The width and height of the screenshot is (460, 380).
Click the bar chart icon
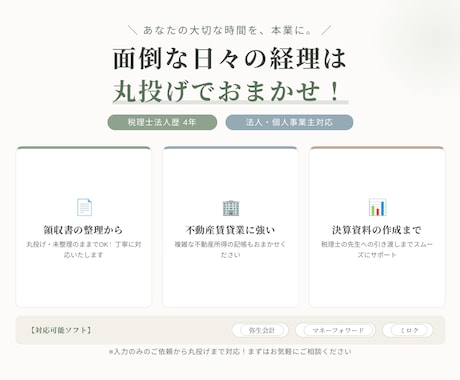(377, 207)
